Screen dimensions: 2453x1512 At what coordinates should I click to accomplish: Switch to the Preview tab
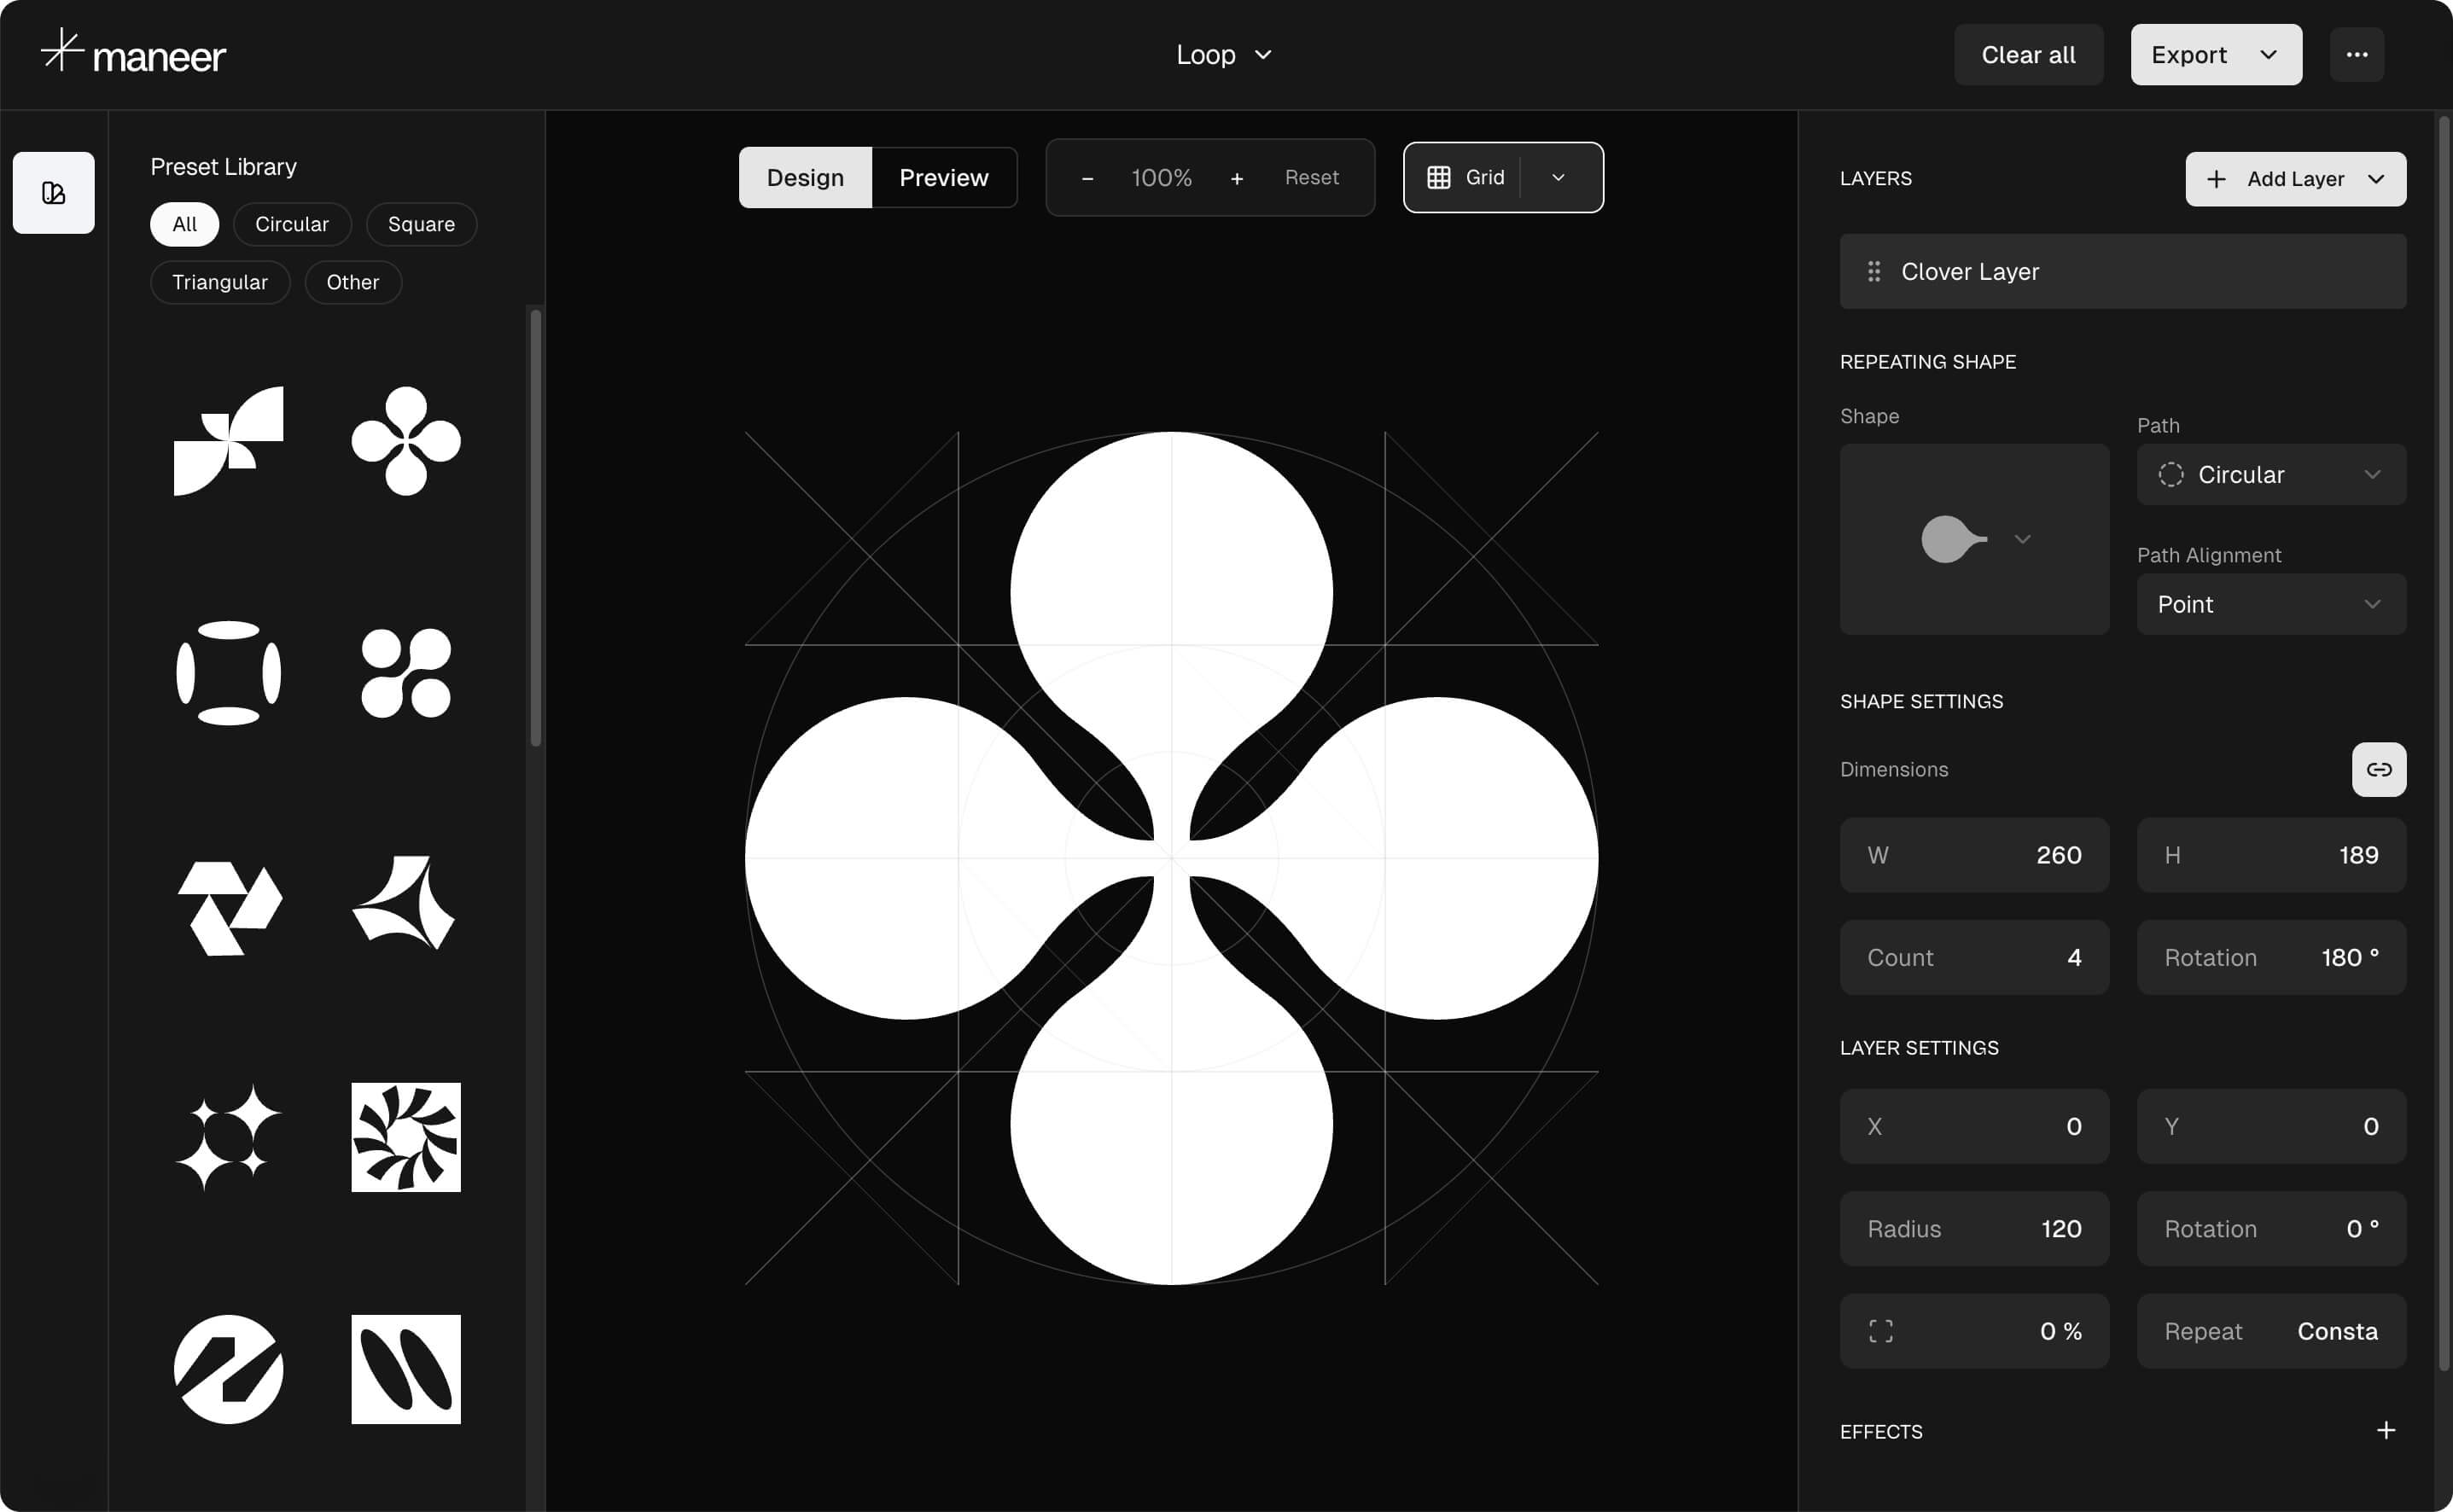(x=943, y=177)
